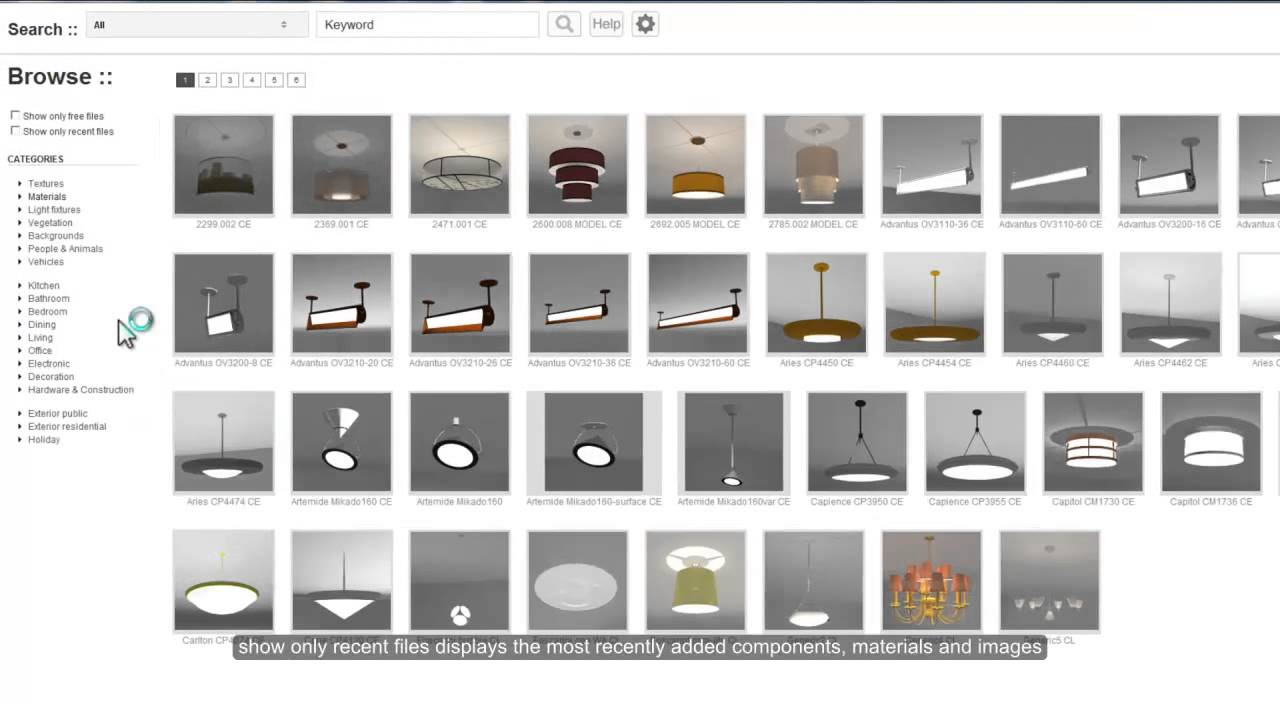The height and width of the screenshot is (704, 1280).
Task: Go to results page 6
Action: point(296,80)
